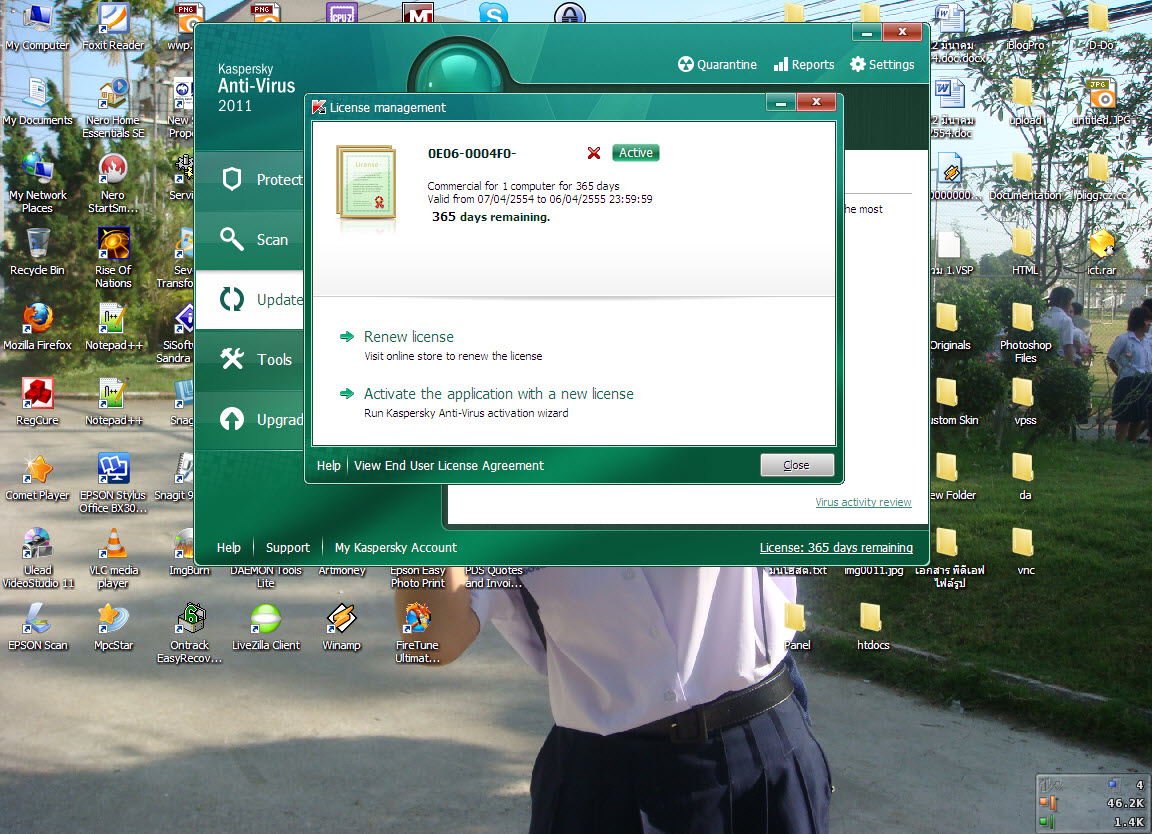
Task: Open FireTune Ultimate desktop icon
Action: [417, 633]
